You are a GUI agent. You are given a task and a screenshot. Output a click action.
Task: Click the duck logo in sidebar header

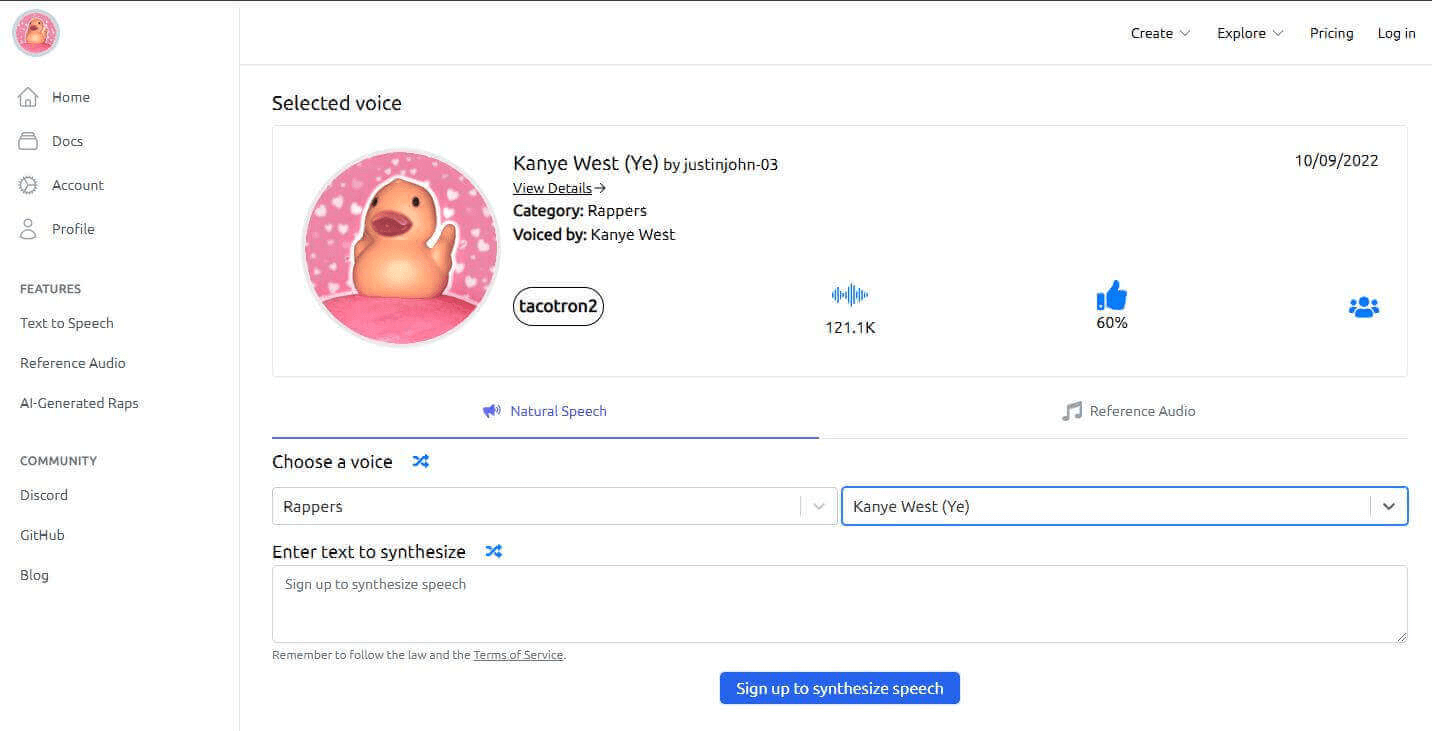pyautogui.click(x=36, y=33)
